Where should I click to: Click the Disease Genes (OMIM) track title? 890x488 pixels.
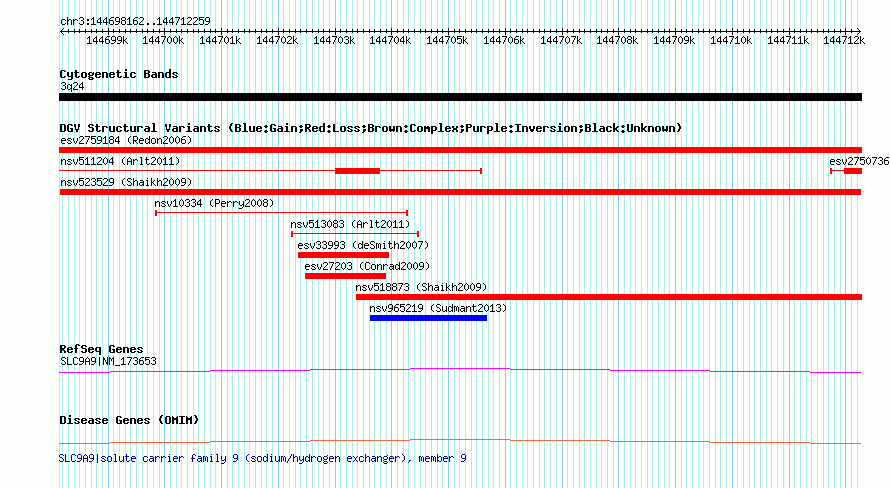coord(129,420)
